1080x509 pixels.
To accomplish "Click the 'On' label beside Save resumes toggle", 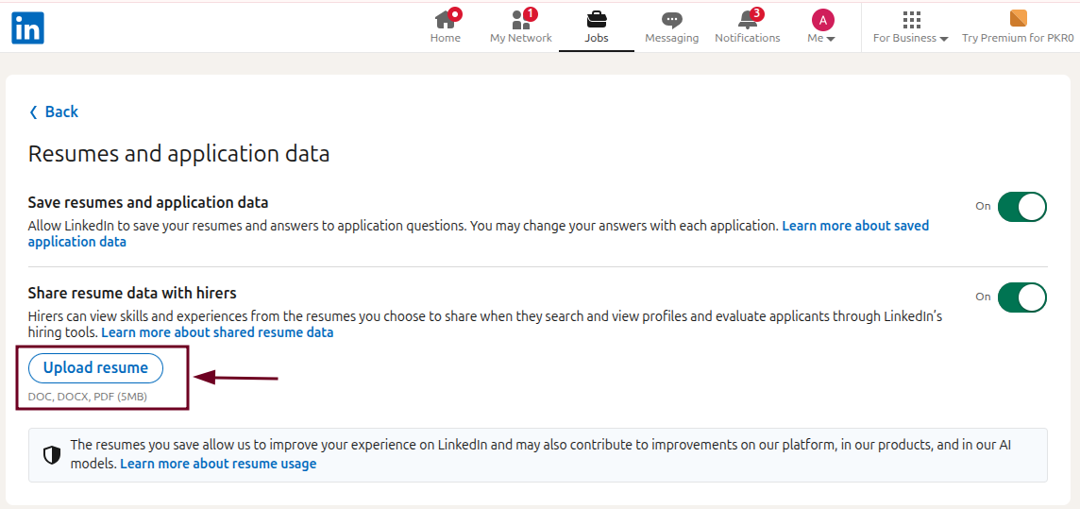I will pyautogui.click(x=983, y=206).
